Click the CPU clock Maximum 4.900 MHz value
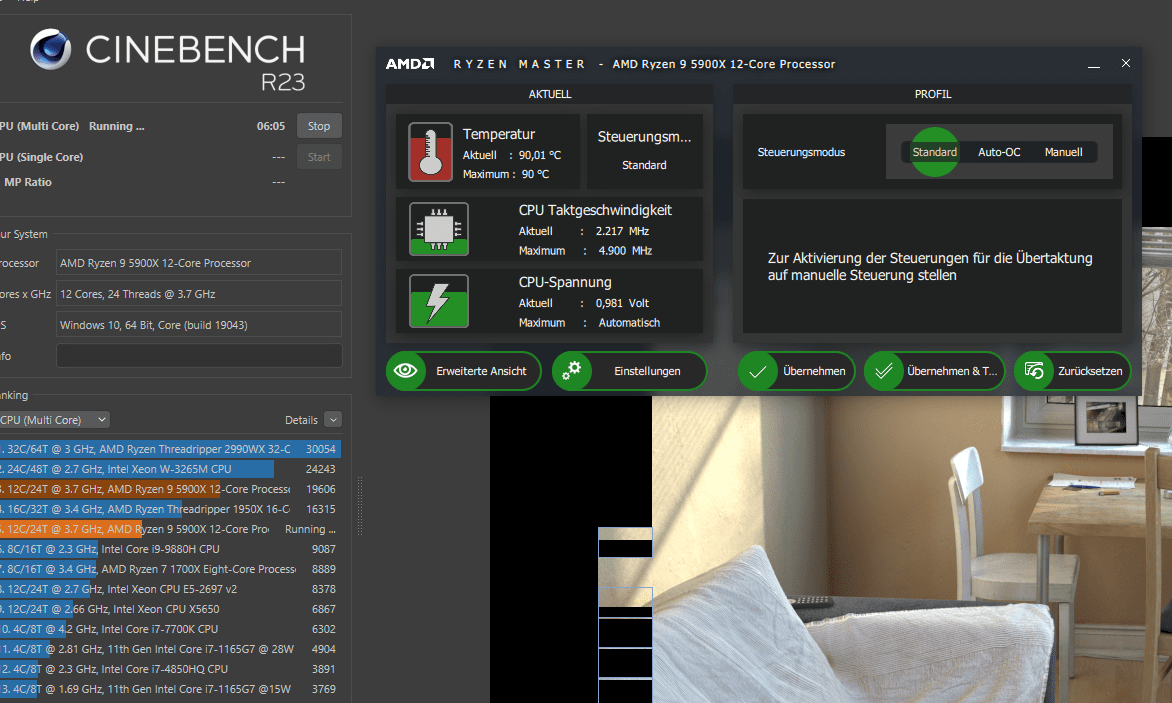Viewport: 1172px width, 703px height. [x=625, y=251]
